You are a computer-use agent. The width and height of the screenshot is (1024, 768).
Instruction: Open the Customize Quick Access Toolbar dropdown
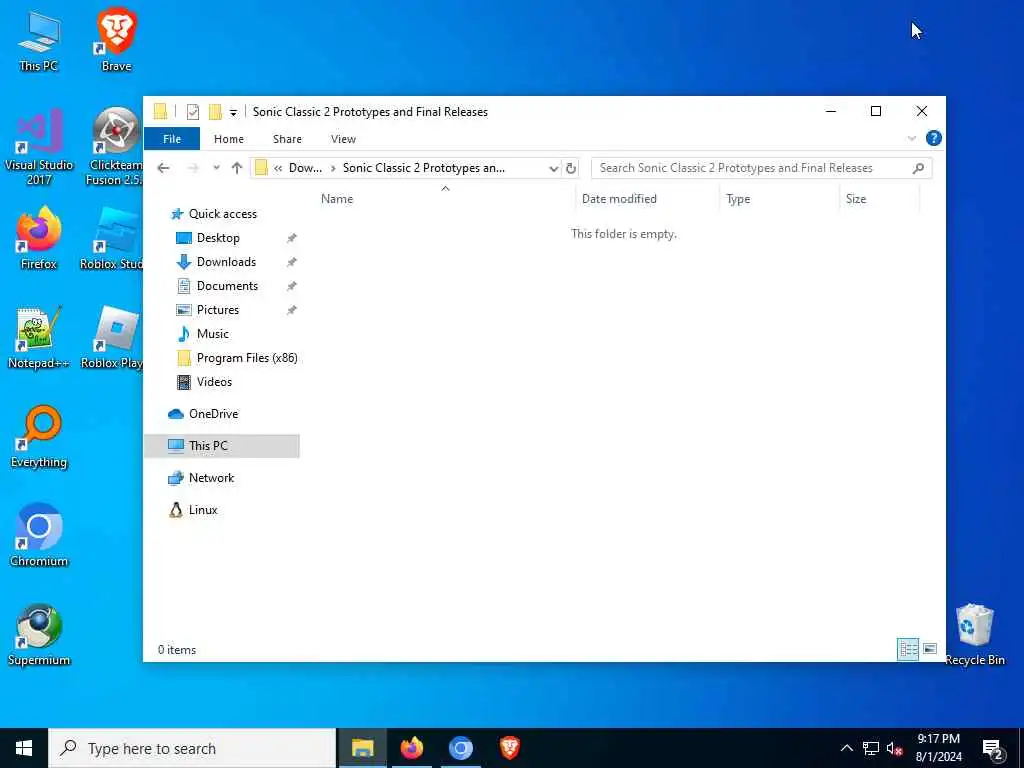[x=233, y=112]
